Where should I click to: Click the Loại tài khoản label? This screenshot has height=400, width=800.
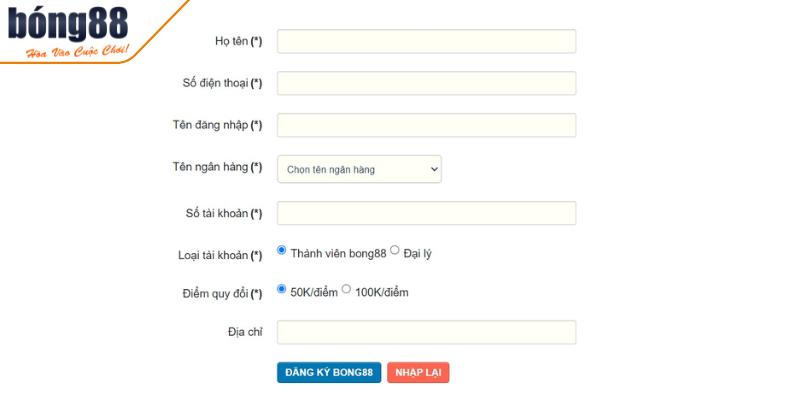point(219,255)
